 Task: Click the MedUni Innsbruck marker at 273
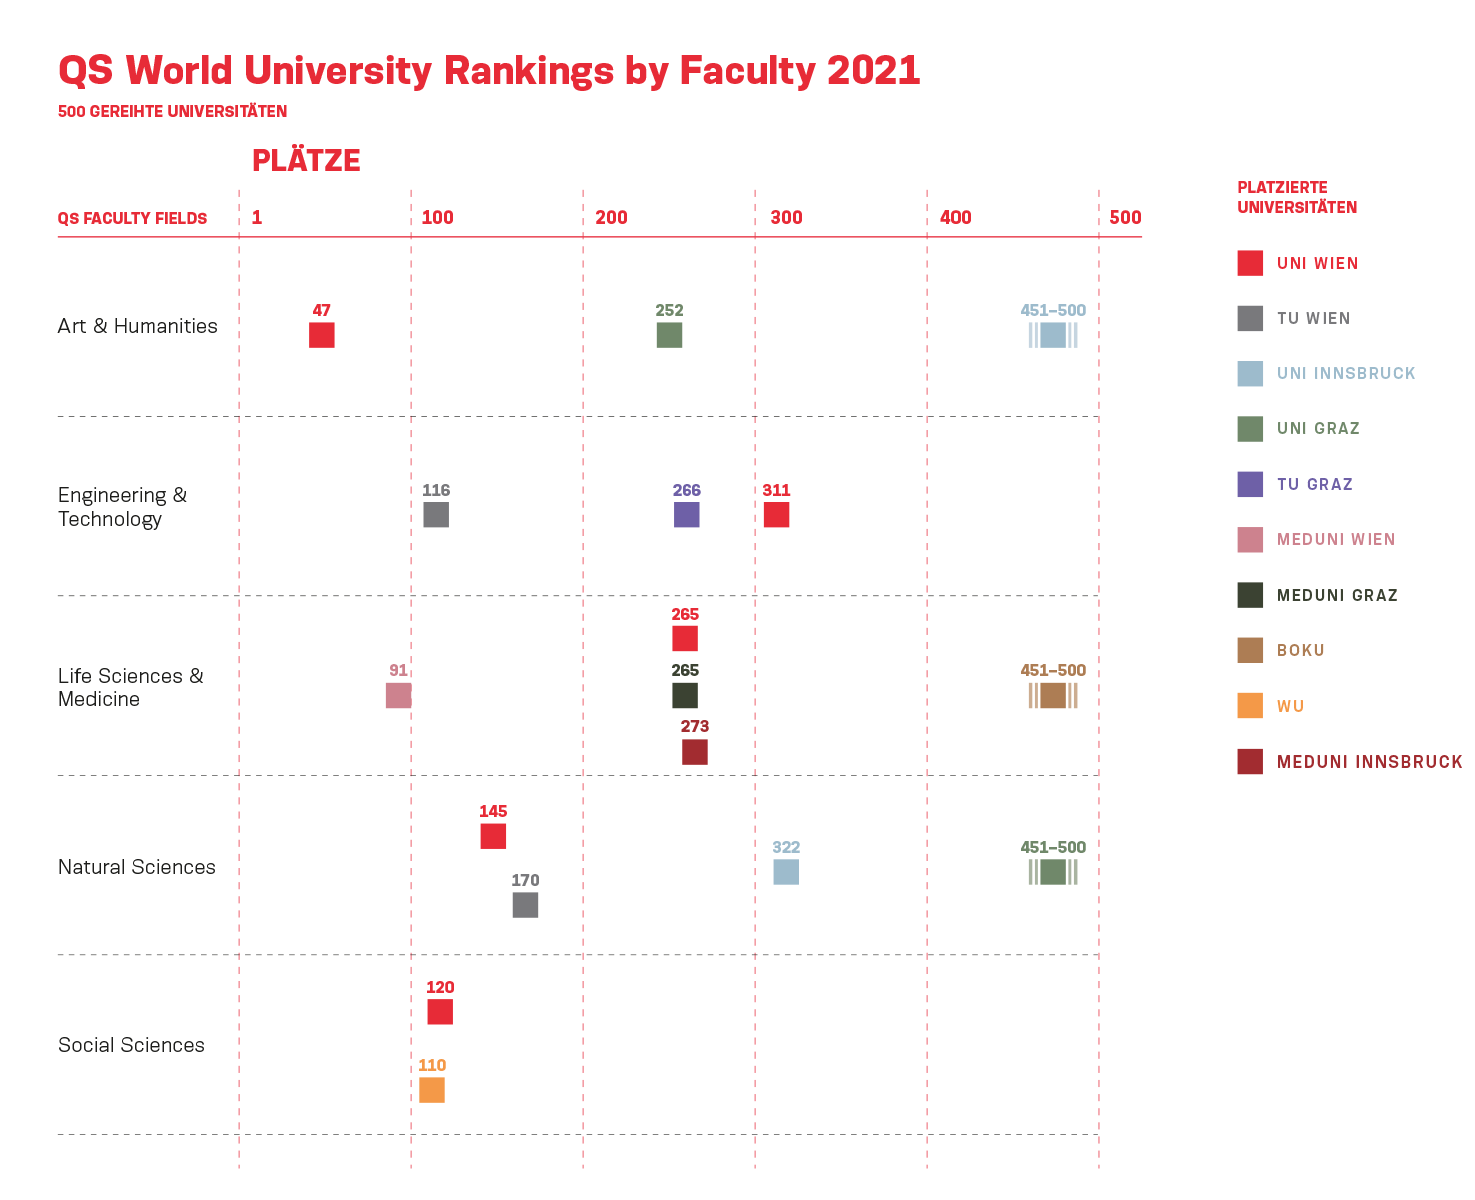[x=694, y=752]
